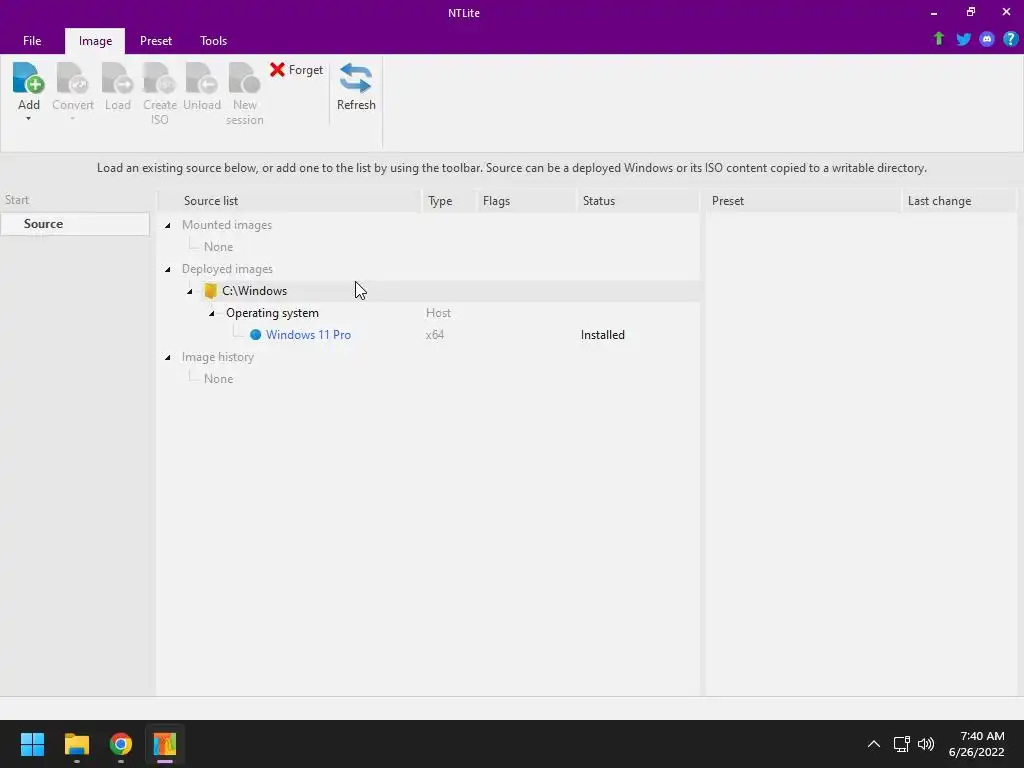Collapse the Operating system node
1024x768 pixels.
pos(212,313)
